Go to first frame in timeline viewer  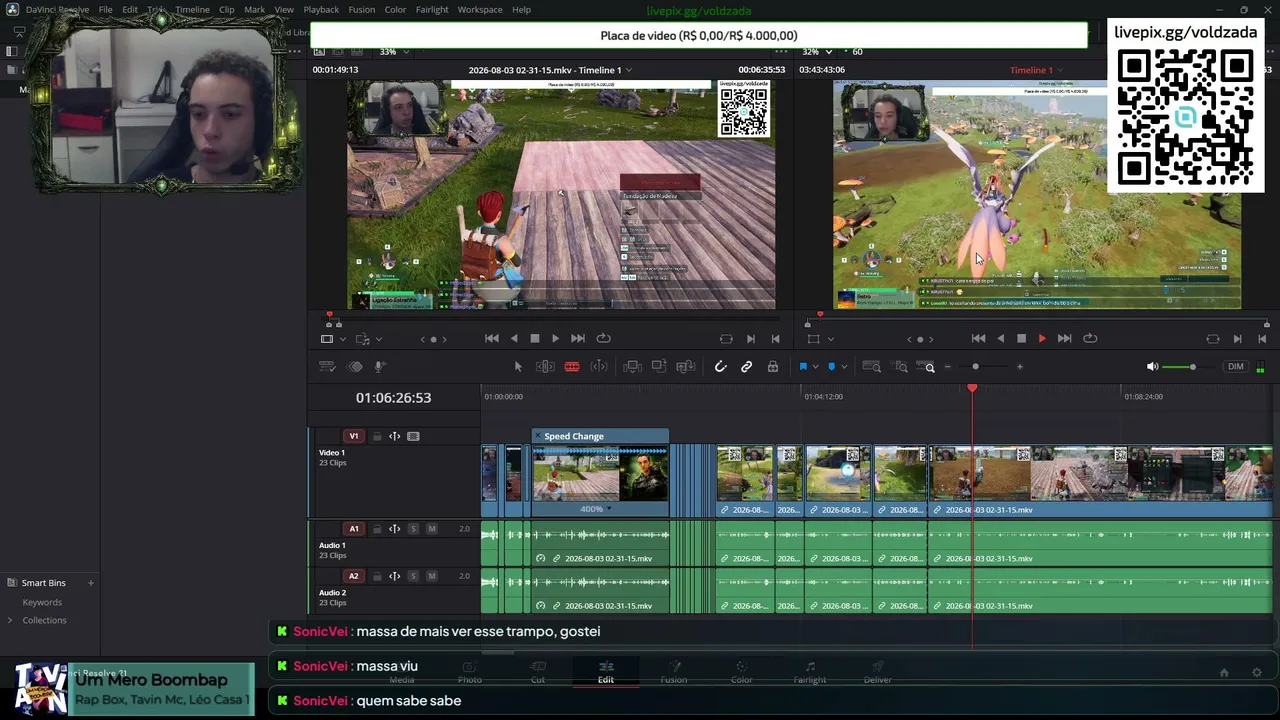[978, 339]
